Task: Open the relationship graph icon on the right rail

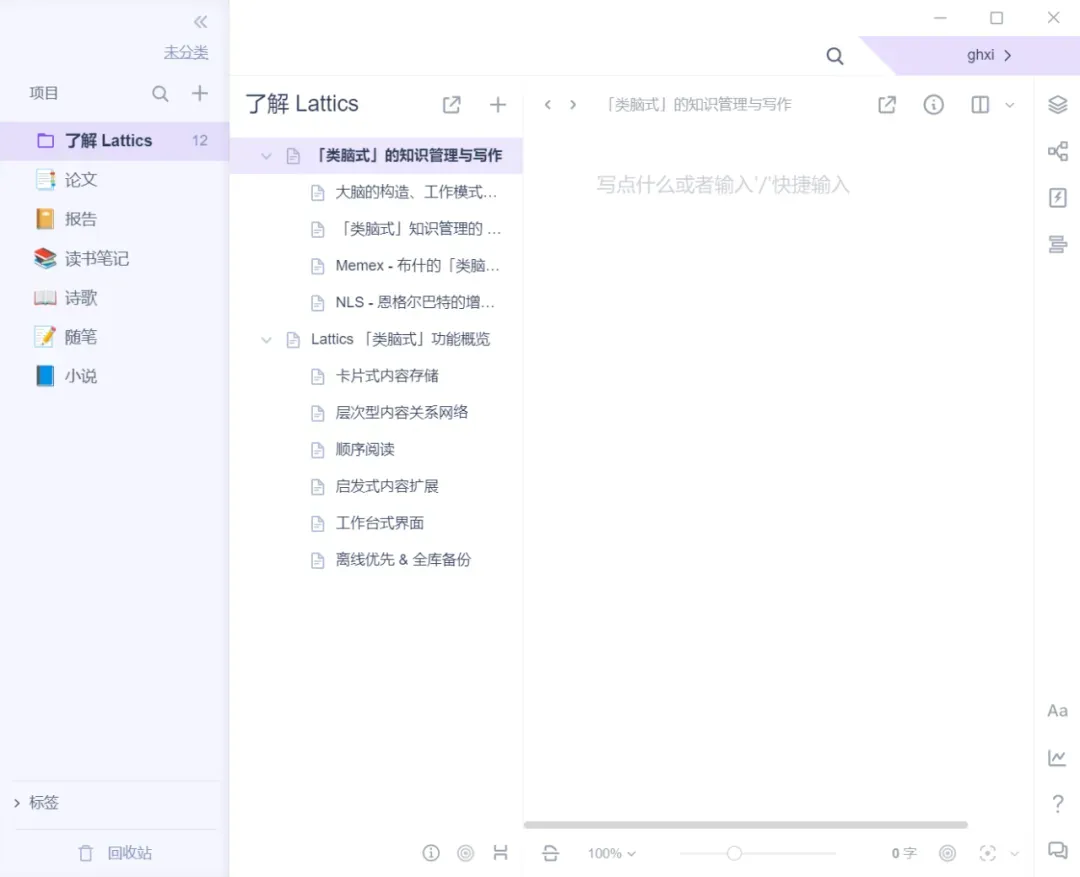Action: click(1058, 152)
